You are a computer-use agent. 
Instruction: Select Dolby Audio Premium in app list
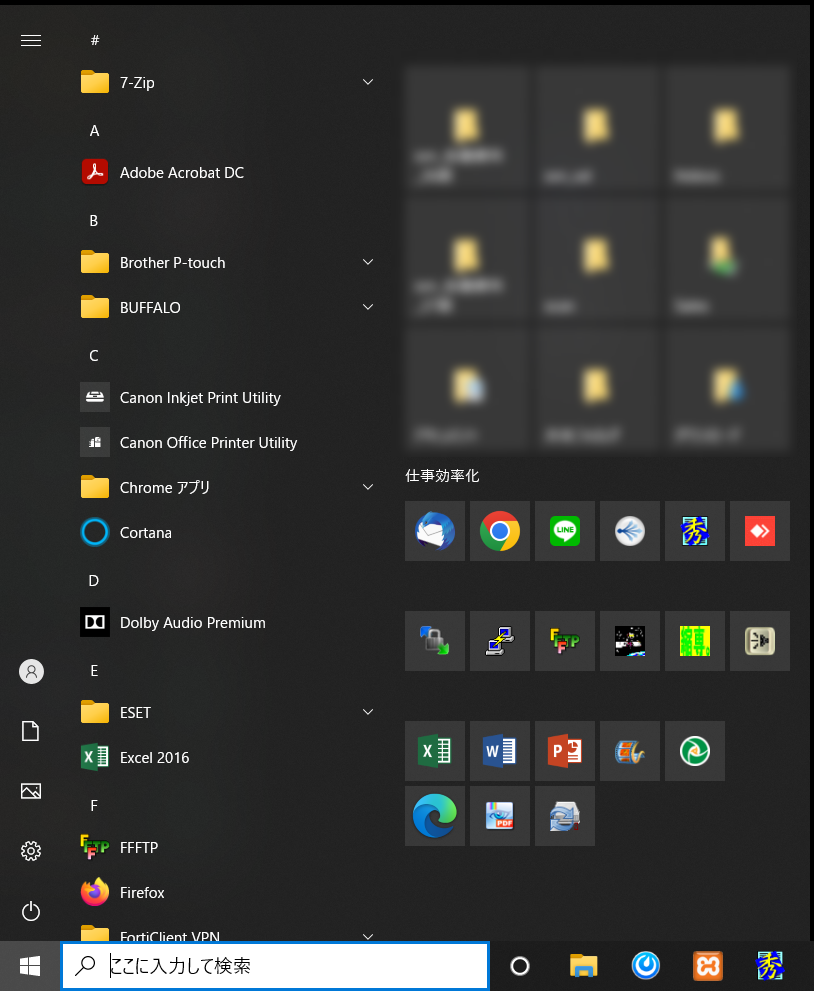tap(192, 622)
